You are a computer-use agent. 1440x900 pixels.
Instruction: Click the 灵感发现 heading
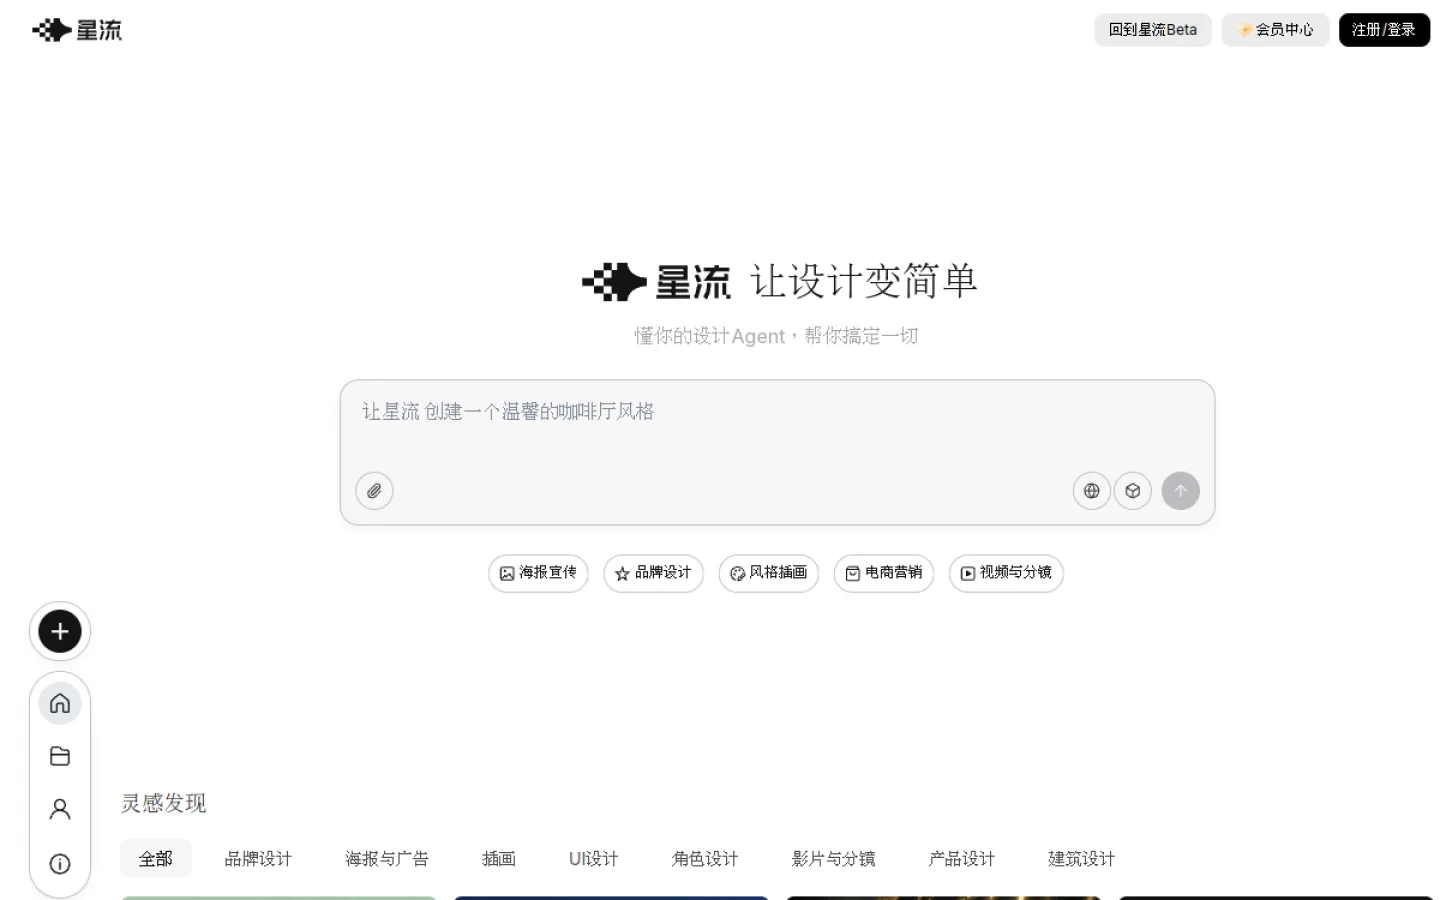click(x=164, y=803)
